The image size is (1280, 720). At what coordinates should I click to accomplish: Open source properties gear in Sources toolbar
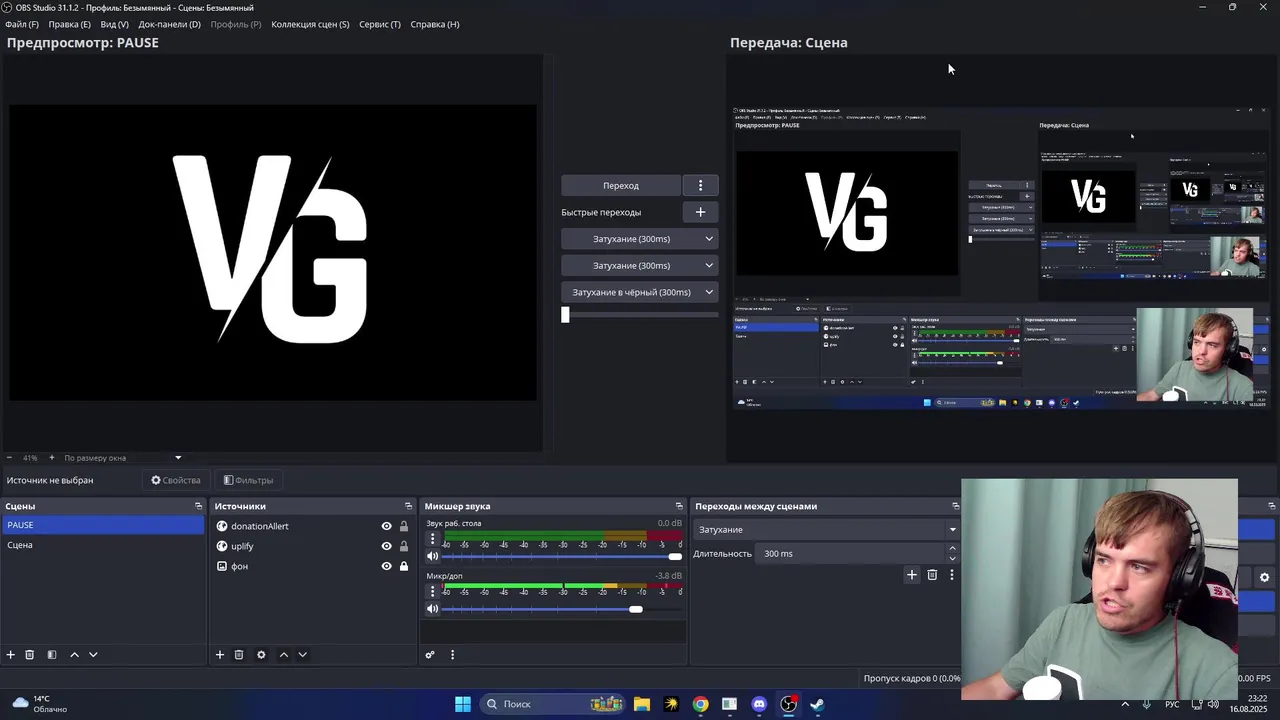[x=261, y=655]
